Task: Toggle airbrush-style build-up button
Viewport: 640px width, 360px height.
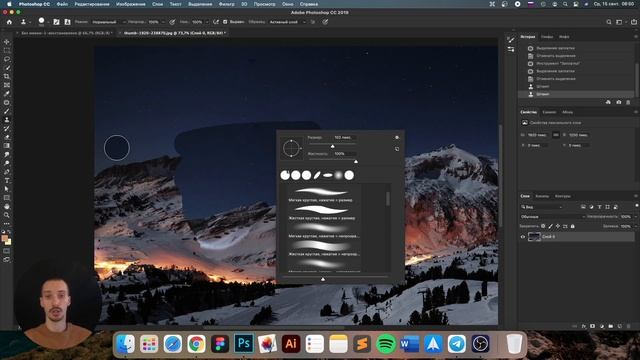Action: [x=216, y=22]
